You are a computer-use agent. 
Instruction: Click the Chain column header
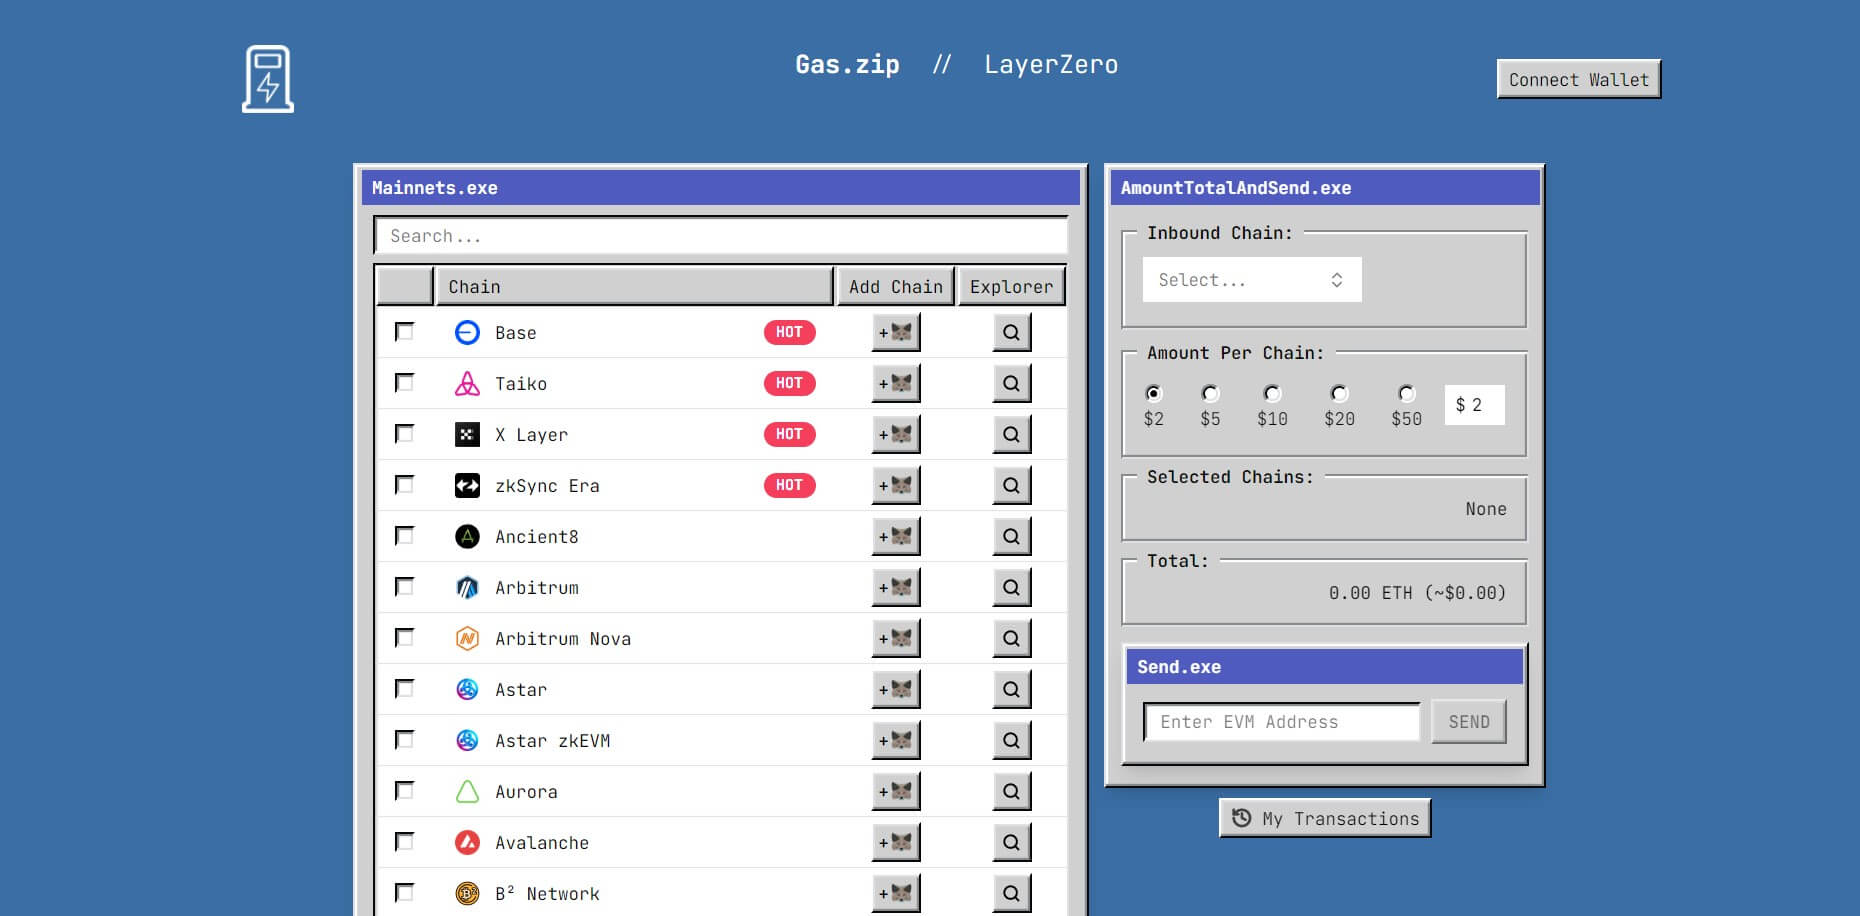(x=634, y=286)
